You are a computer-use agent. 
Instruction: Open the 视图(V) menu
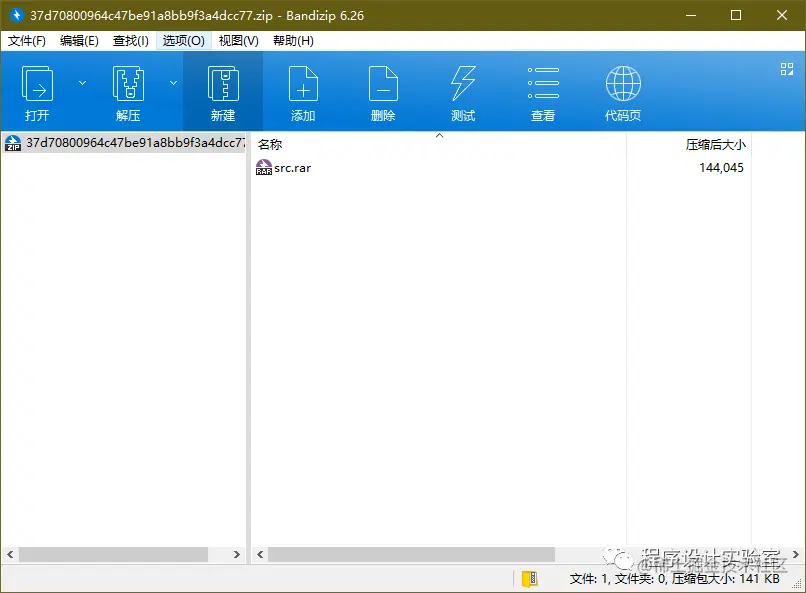[239, 41]
